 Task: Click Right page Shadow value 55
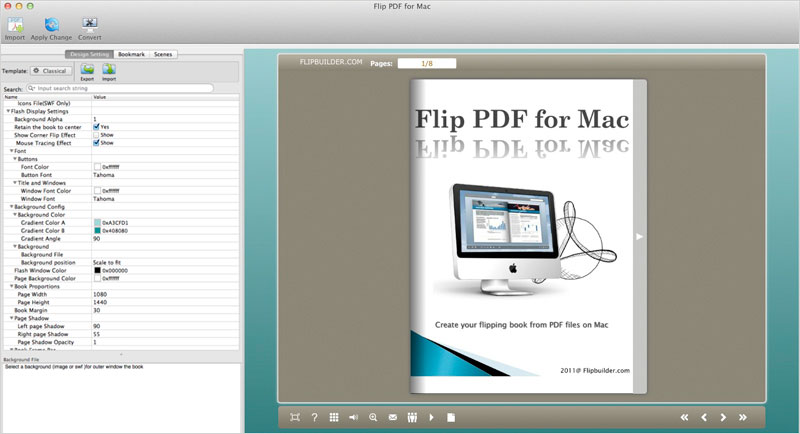(x=96, y=334)
